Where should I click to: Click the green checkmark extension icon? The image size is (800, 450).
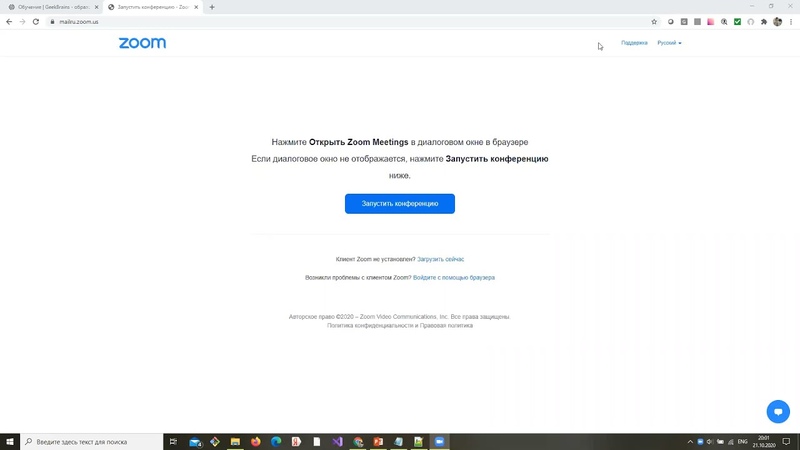(x=737, y=22)
